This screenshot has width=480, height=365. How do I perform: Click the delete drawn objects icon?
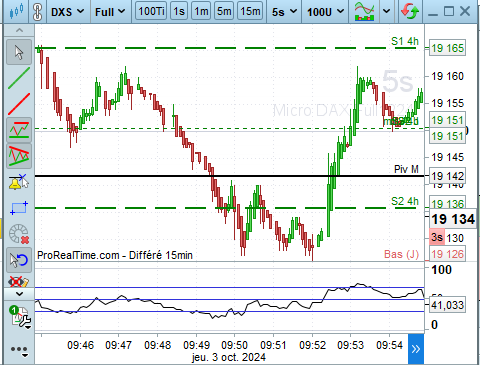point(19,234)
